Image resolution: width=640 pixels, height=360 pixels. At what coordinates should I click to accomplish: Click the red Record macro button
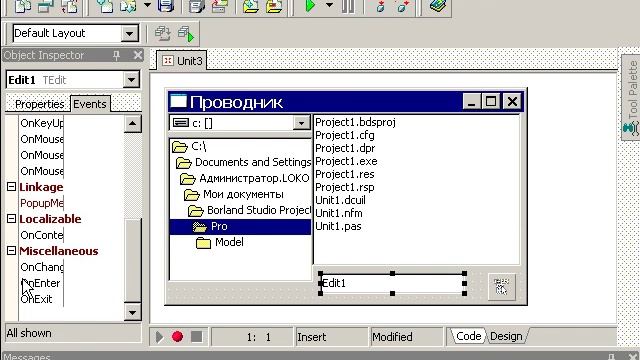click(178, 337)
